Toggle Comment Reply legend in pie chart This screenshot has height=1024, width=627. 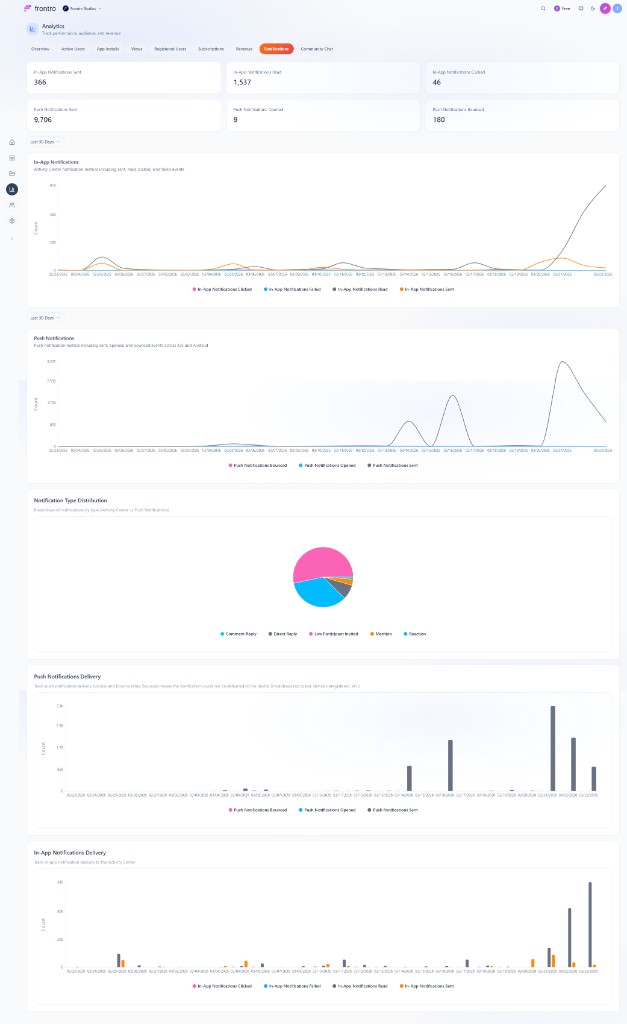(240, 633)
